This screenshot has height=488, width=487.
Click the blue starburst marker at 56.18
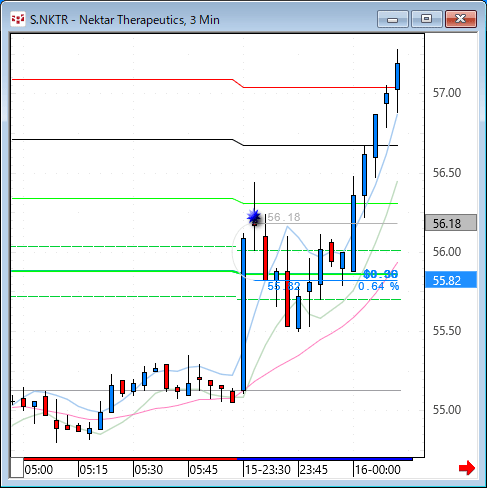254,217
